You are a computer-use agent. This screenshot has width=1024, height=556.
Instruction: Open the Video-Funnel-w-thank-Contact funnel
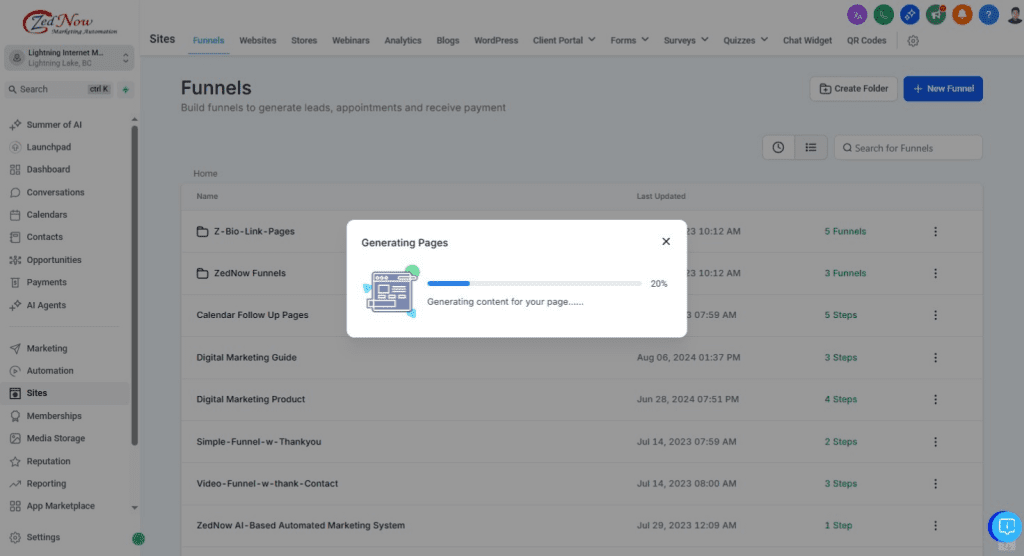[x=267, y=483]
